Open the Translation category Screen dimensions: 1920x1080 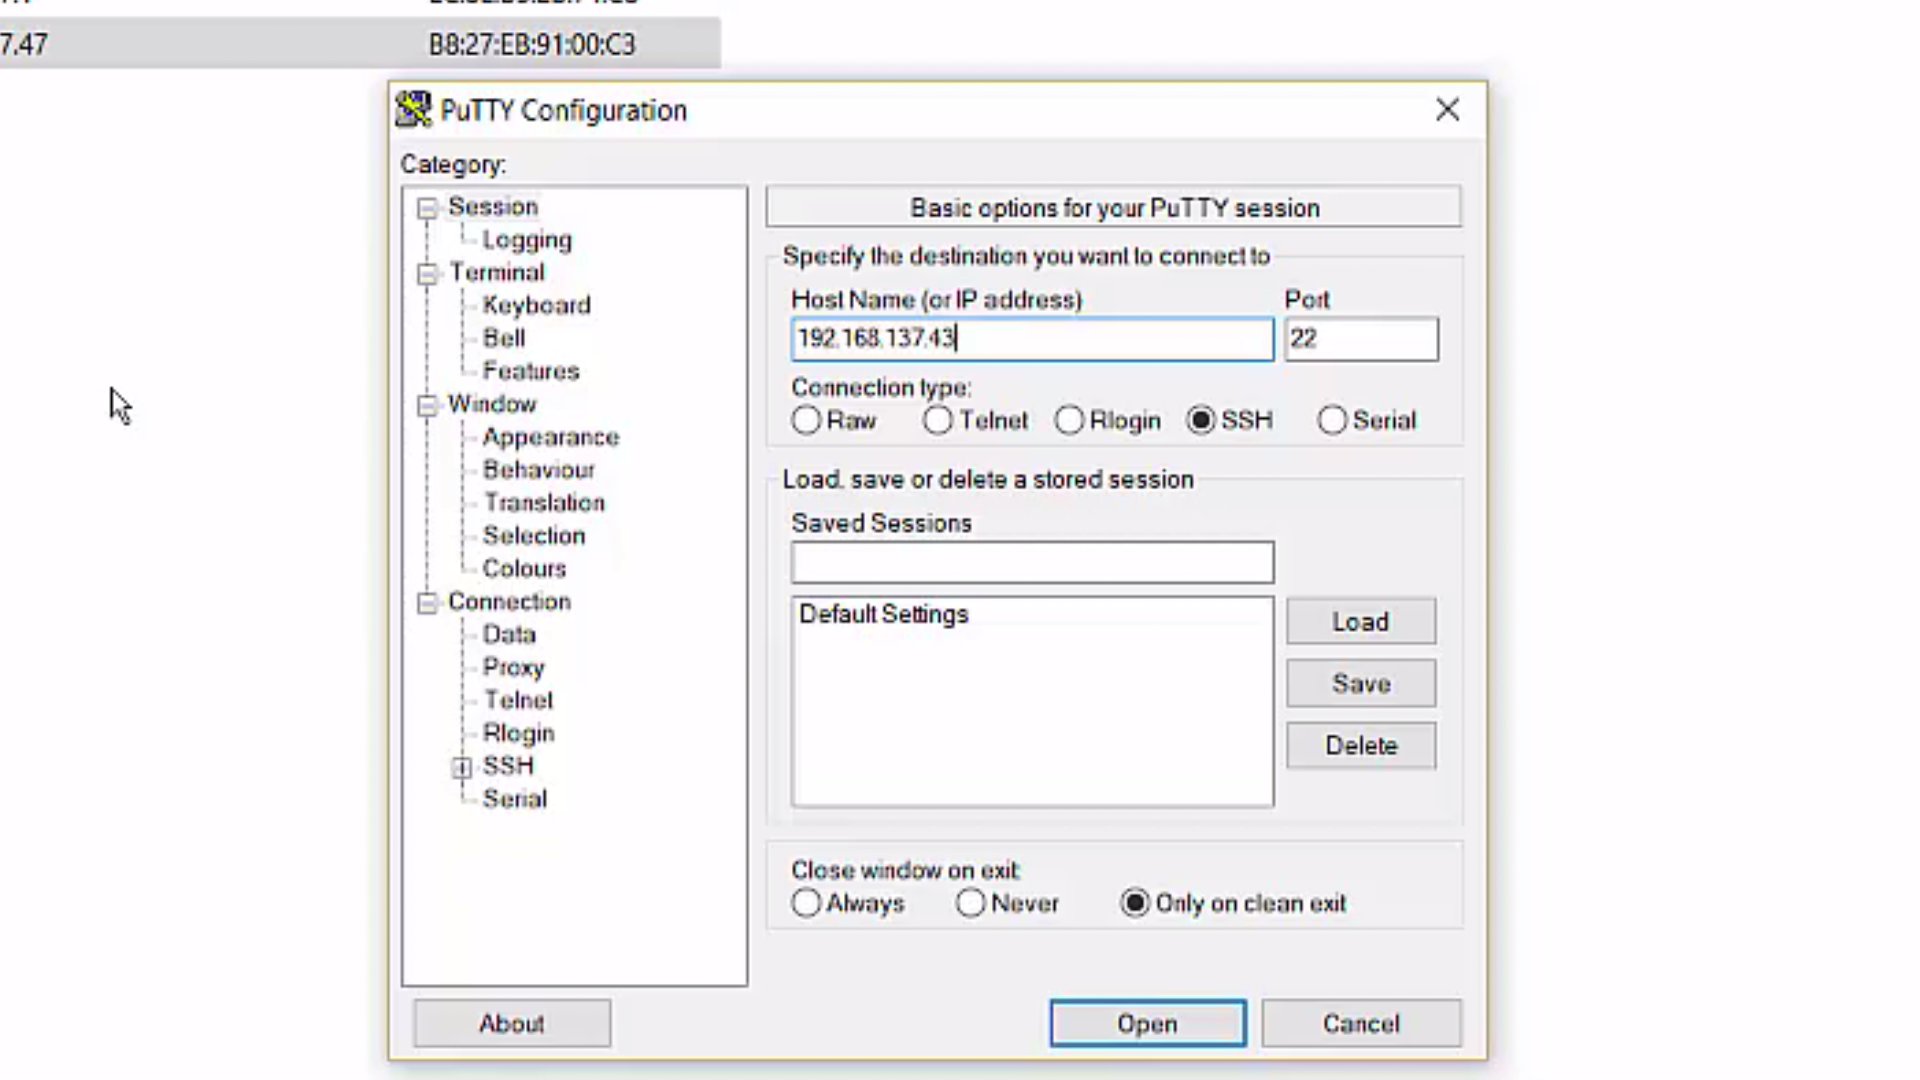pos(544,503)
